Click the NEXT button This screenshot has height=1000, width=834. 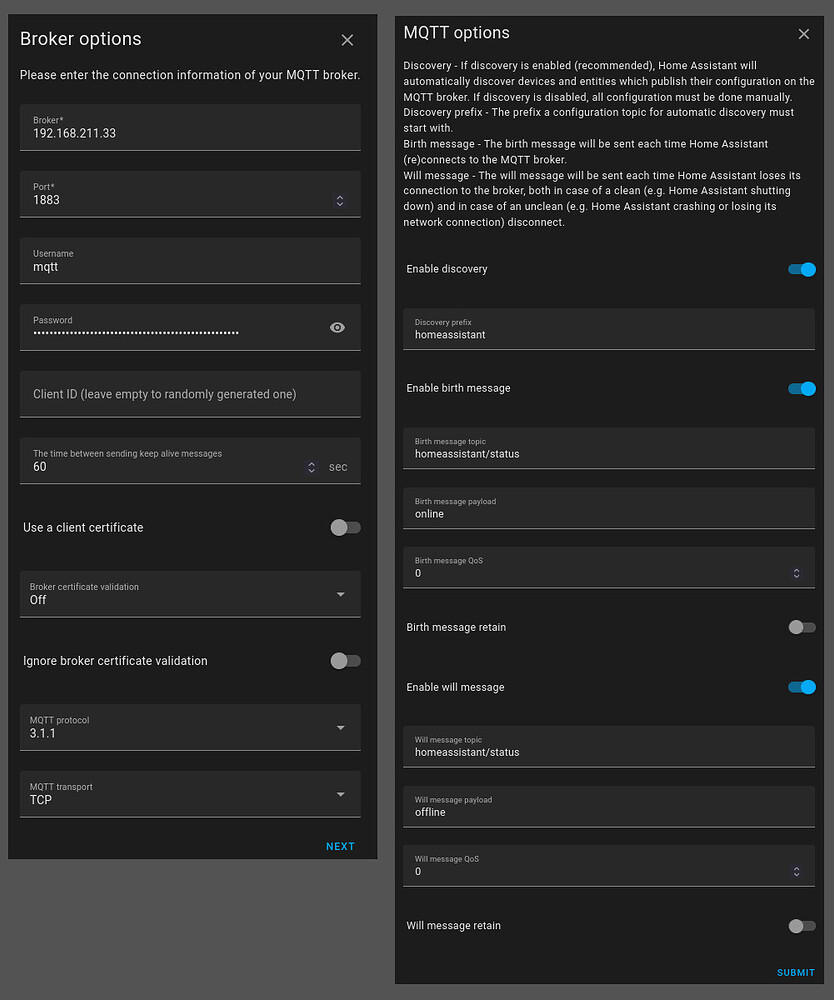coord(340,846)
